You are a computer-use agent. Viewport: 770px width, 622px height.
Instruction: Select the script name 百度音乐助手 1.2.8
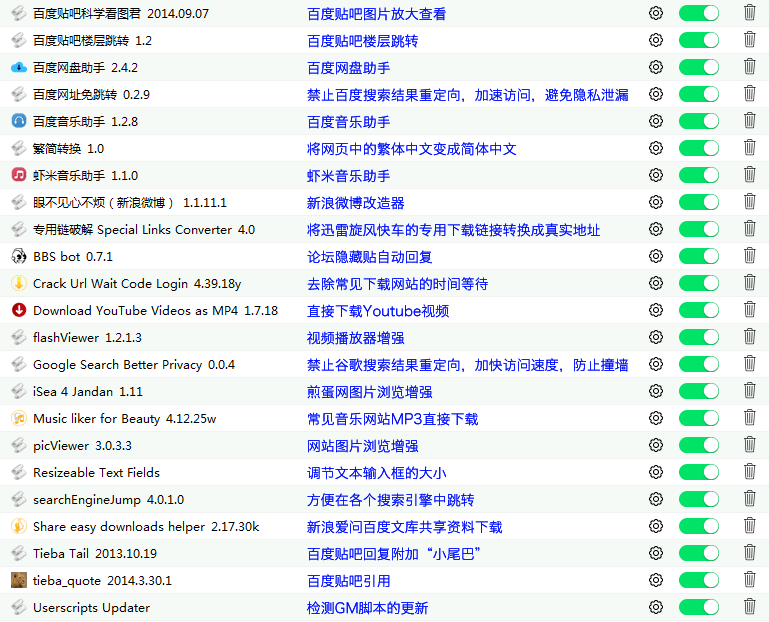coord(85,122)
